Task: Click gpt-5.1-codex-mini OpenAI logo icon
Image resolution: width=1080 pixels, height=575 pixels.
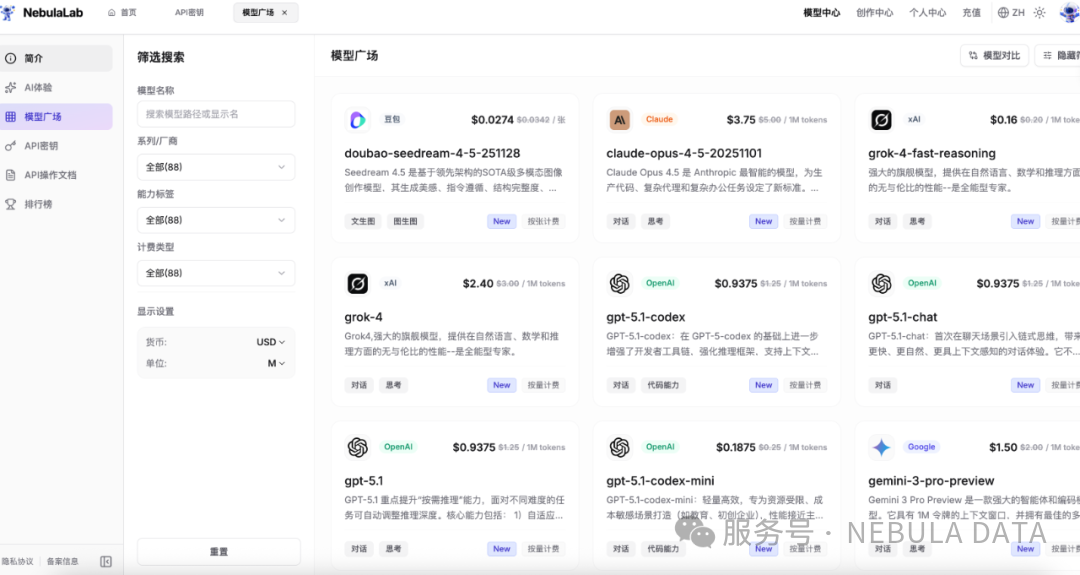Action: tap(619, 448)
